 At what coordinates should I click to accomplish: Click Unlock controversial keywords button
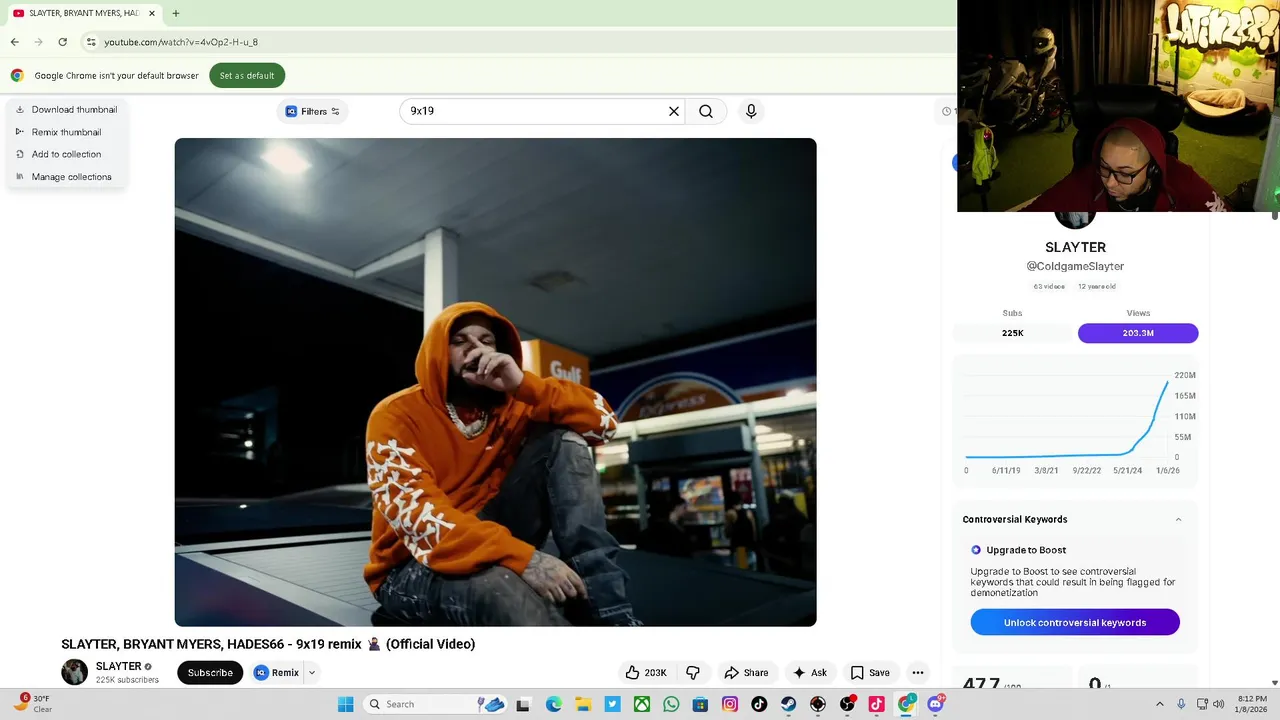point(1075,622)
